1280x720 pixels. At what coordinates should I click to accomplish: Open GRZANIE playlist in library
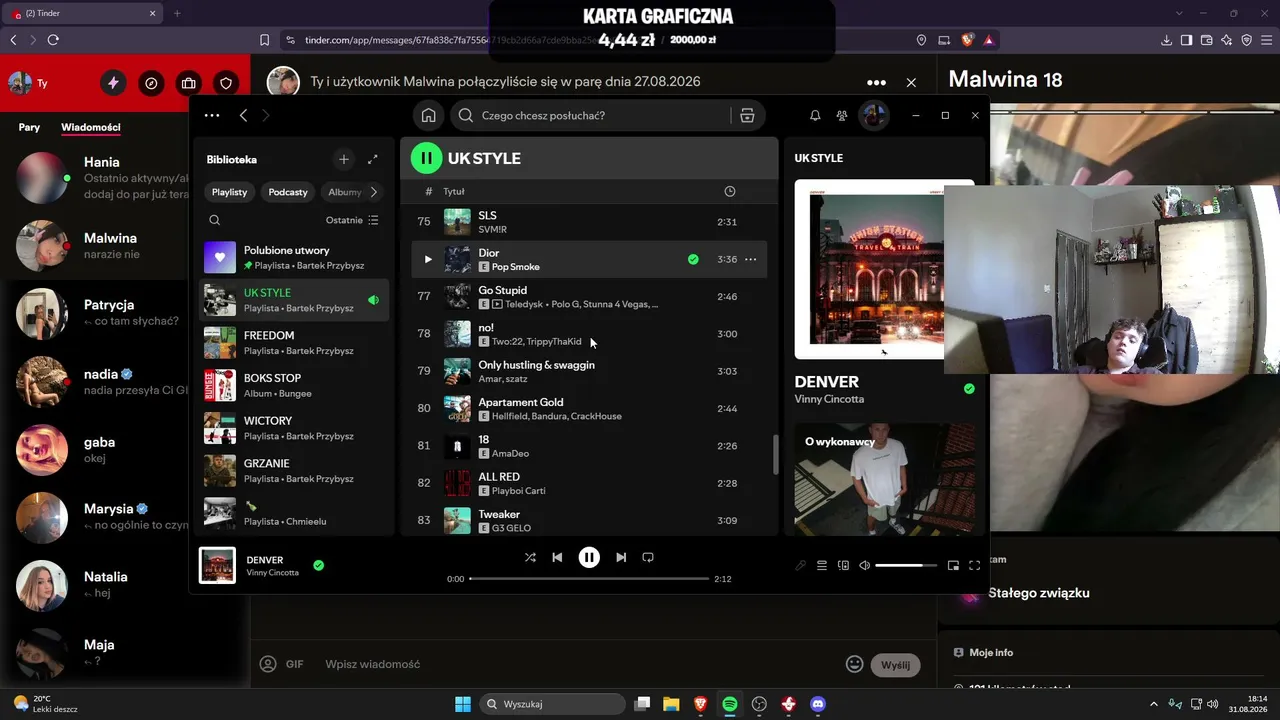point(292,471)
